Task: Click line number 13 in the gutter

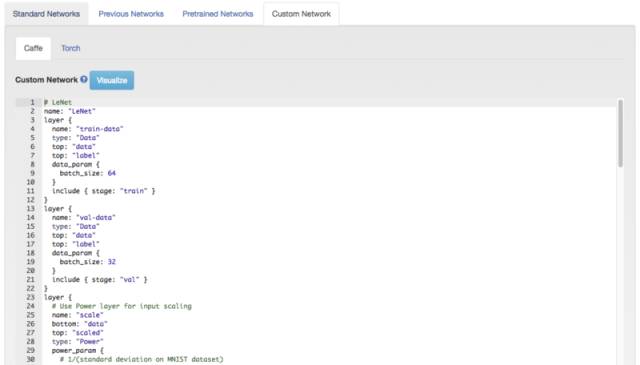Action: click(31, 209)
